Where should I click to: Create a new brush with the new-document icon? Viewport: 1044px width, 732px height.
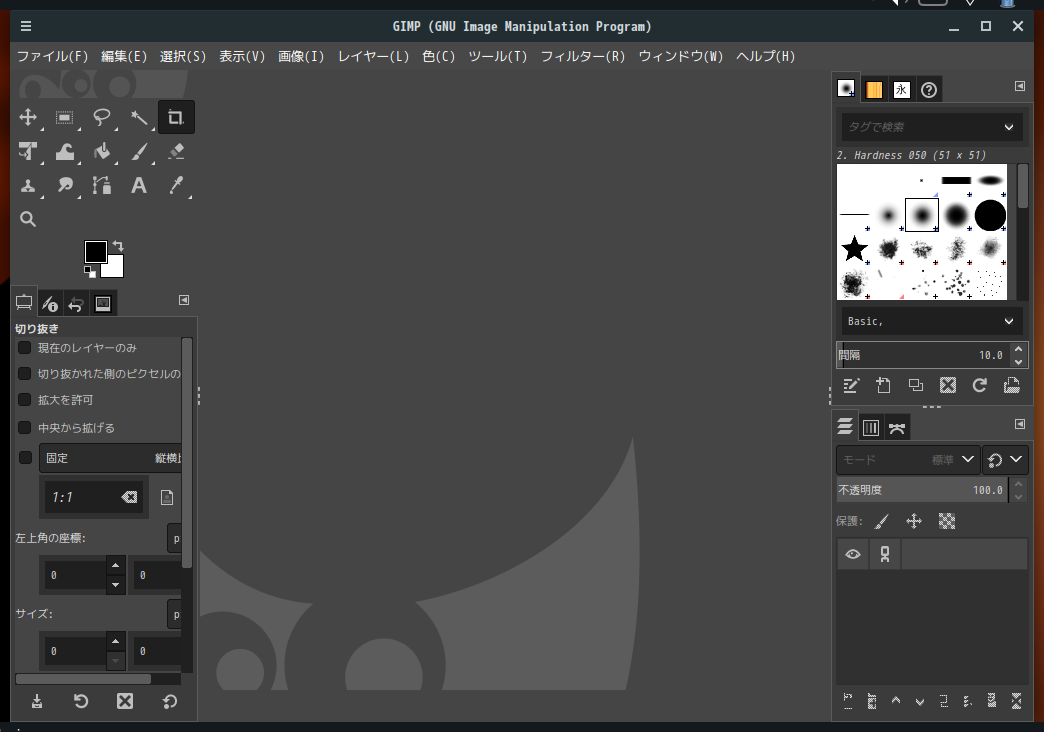coord(883,385)
